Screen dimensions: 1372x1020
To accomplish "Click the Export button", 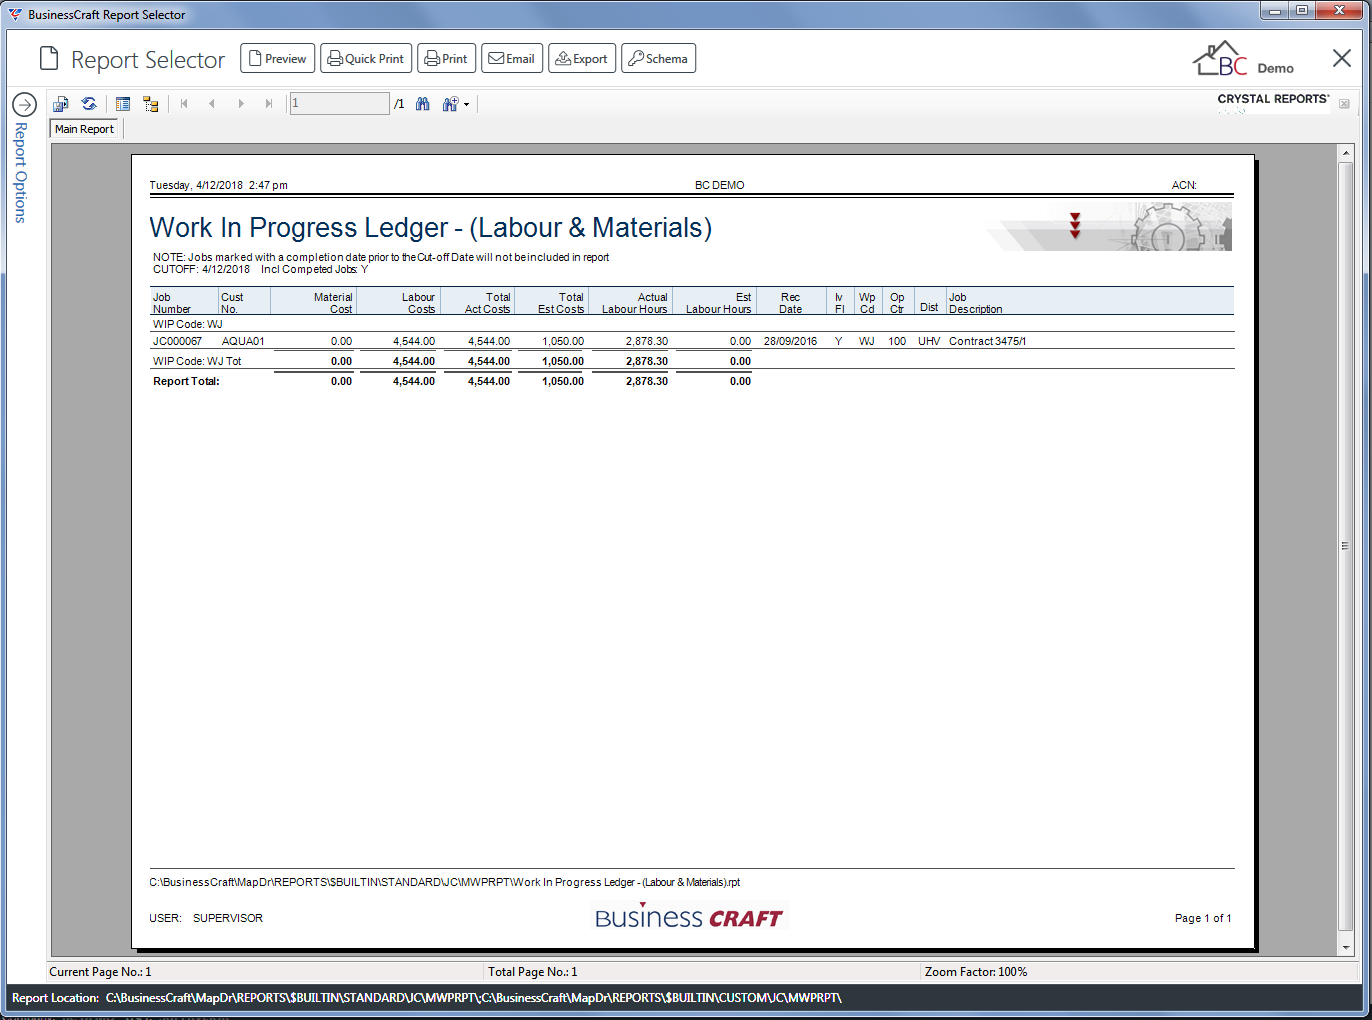I will (x=582, y=58).
